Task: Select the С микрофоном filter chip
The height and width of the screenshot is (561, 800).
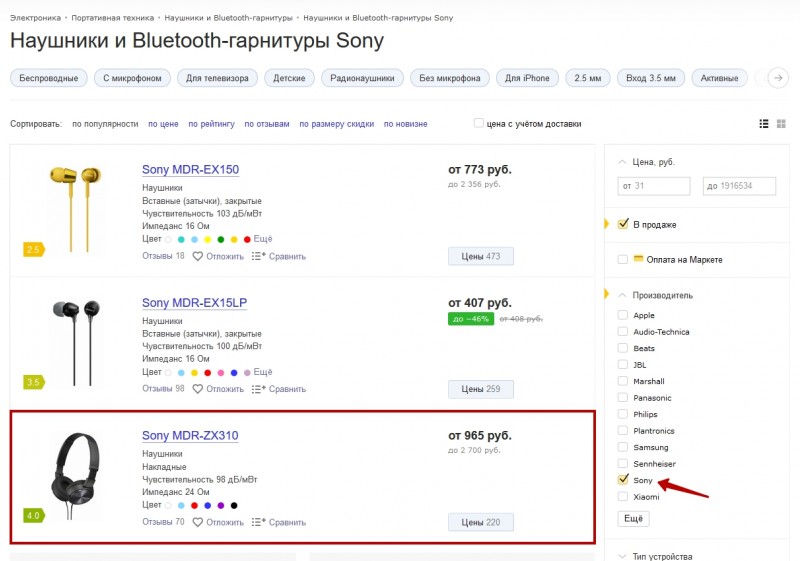Action: pyautogui.click(x=132, y=78)
